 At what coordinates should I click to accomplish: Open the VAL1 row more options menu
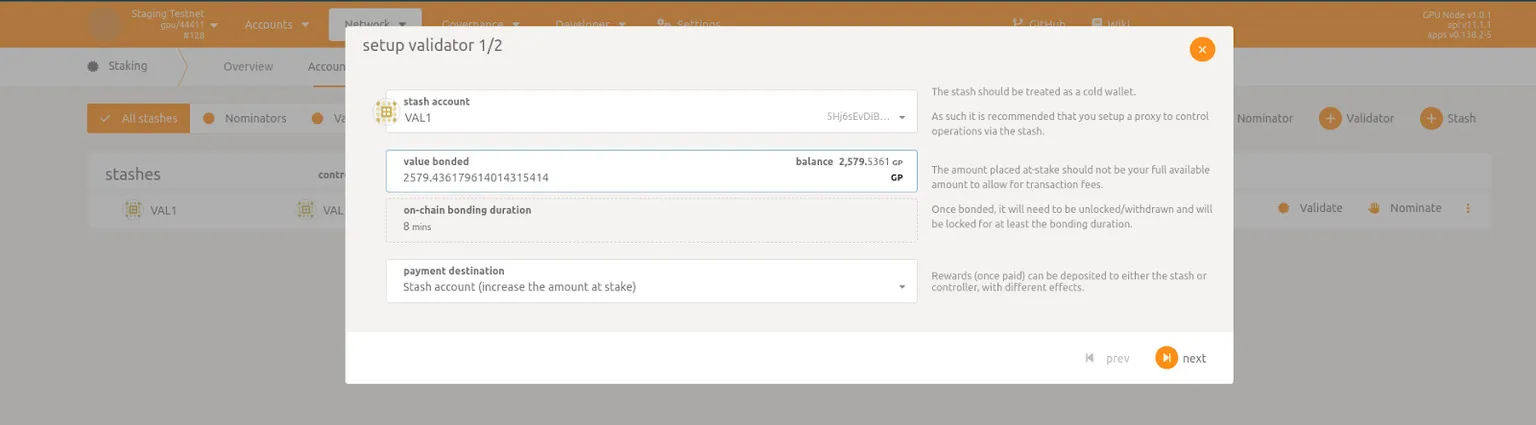1468,208
